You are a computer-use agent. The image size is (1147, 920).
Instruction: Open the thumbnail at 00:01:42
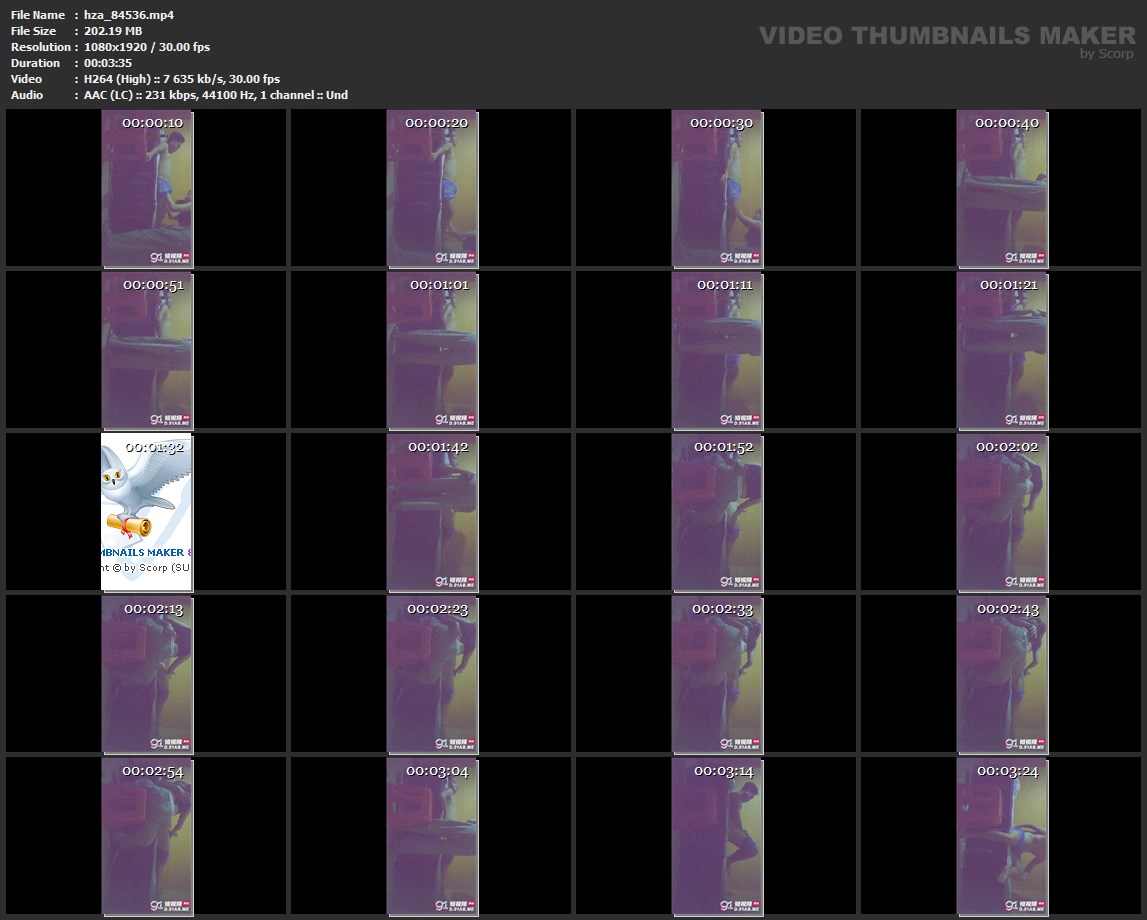[432, 511]
